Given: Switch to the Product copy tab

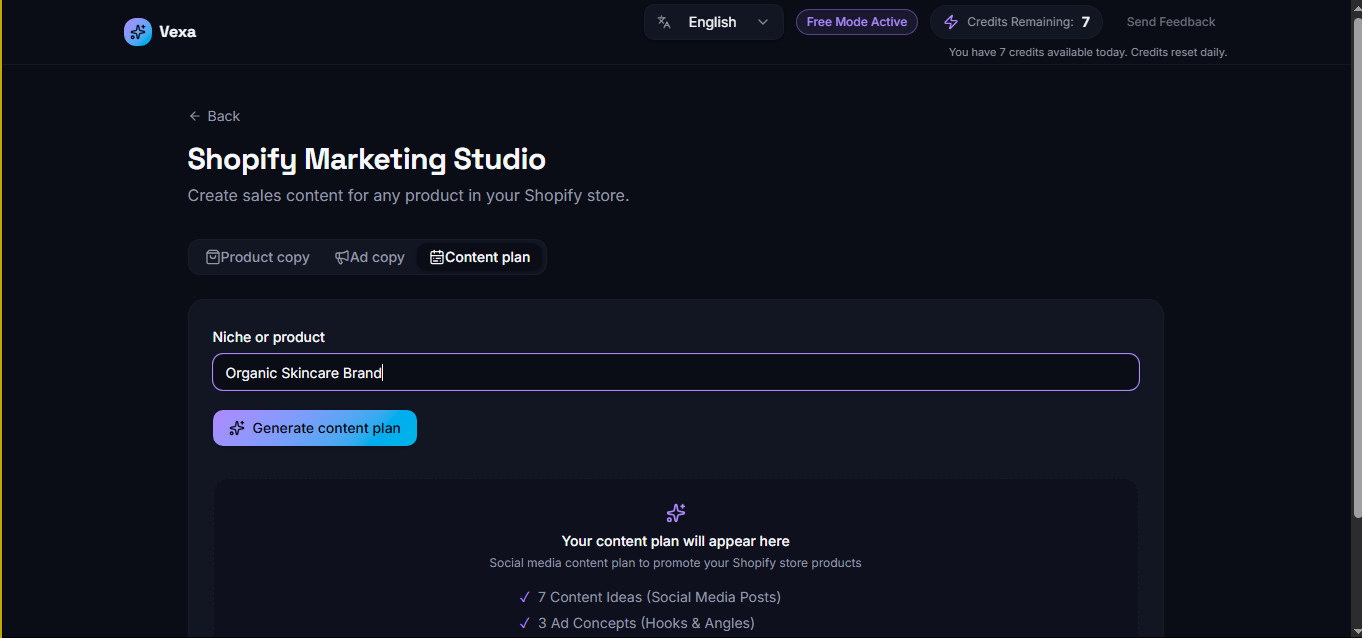Looking at the screenshot, I should (x=258, y=257).
